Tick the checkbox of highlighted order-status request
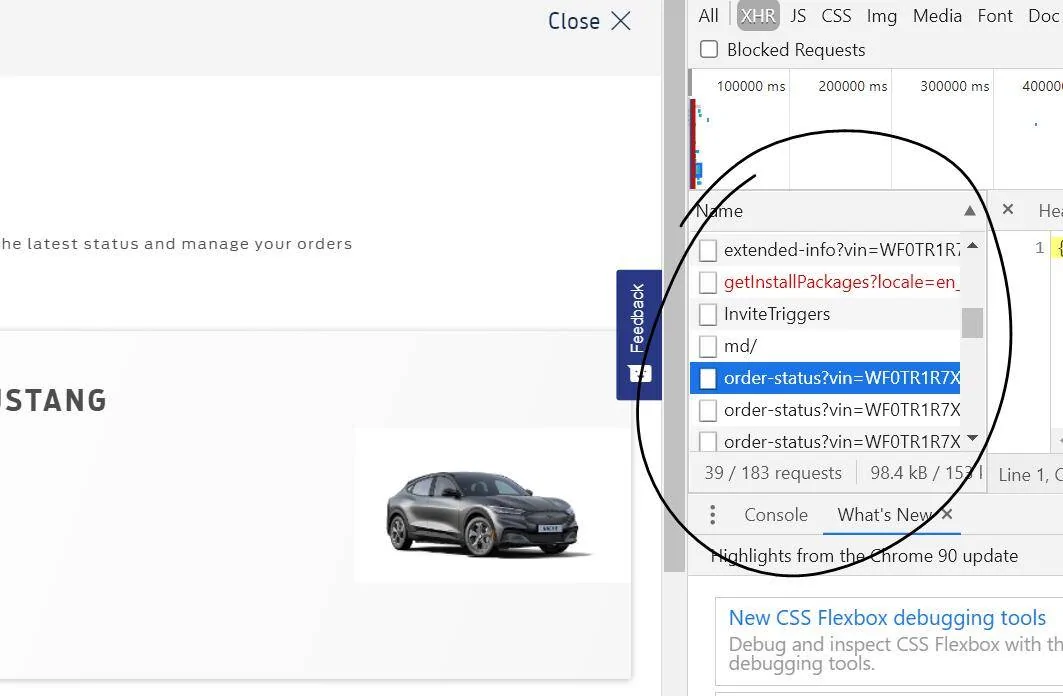The width and height of the screenshot is (1063, 696). click(708, 378)
